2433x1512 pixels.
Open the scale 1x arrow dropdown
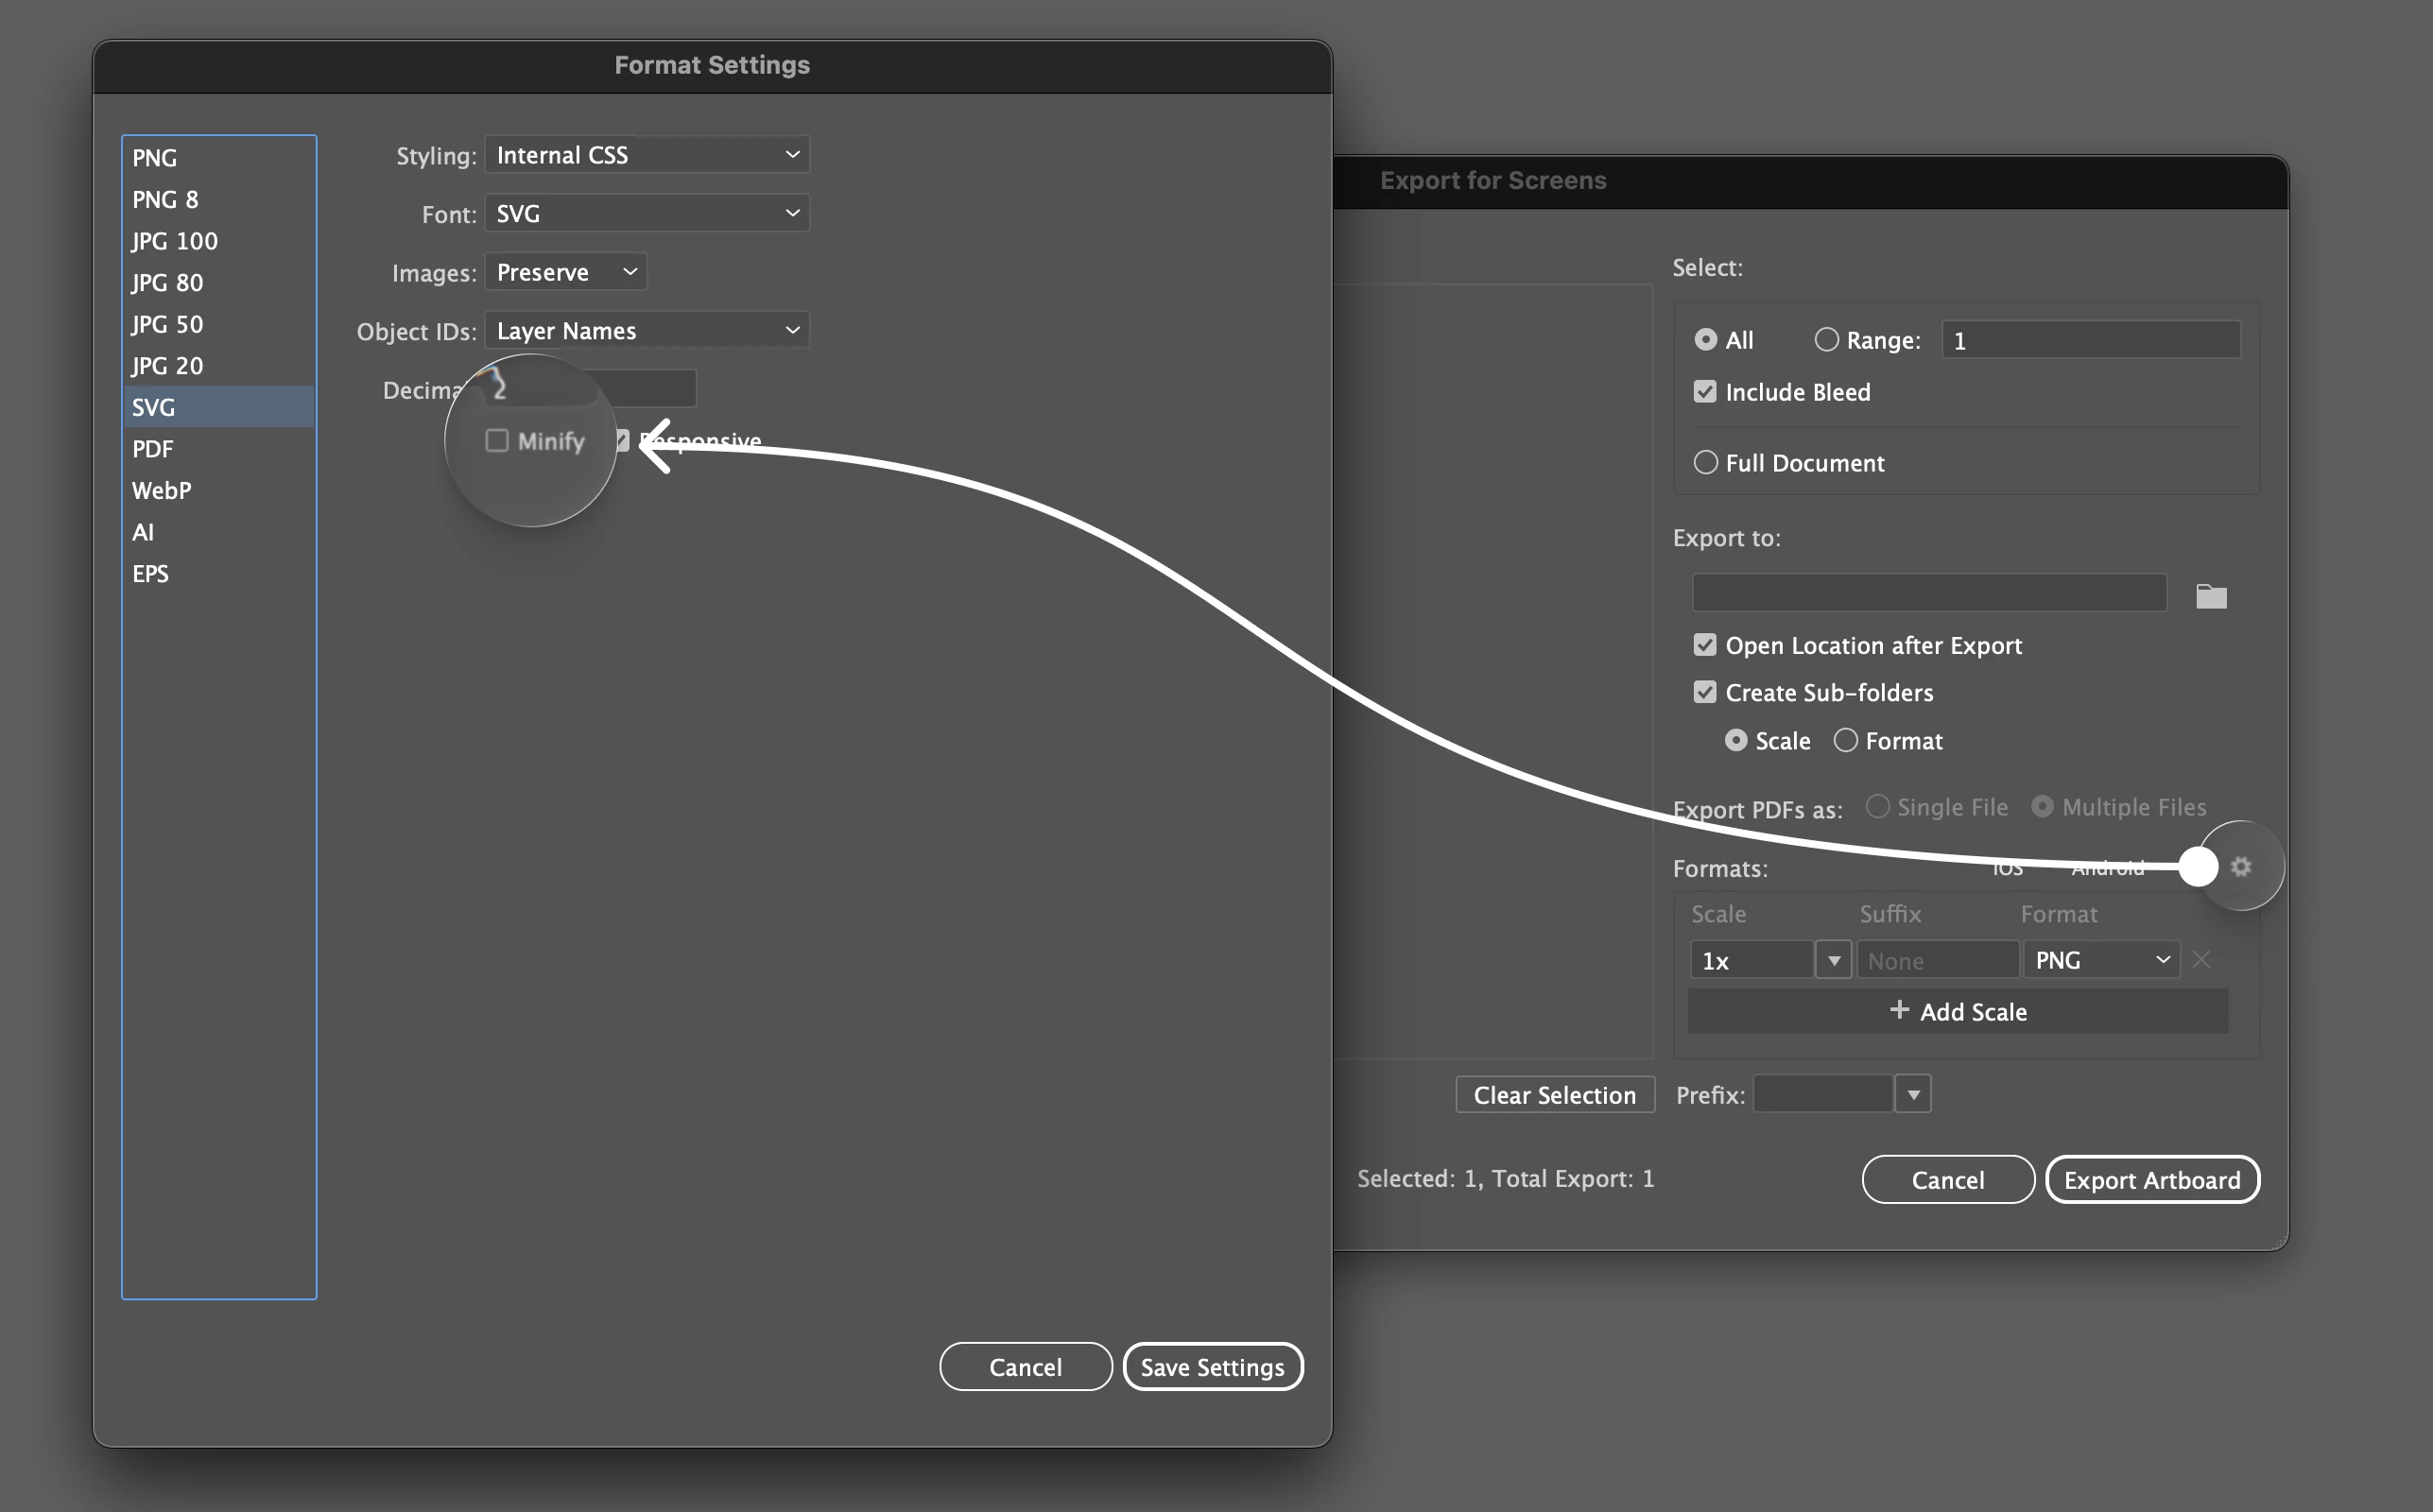[1833, 960]
